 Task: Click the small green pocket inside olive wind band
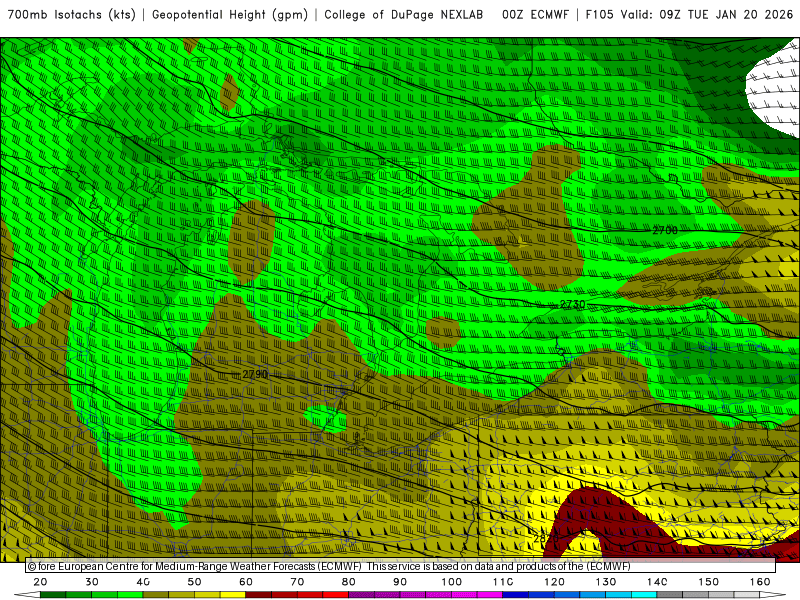pyautogui.click(x=326, y=419)
